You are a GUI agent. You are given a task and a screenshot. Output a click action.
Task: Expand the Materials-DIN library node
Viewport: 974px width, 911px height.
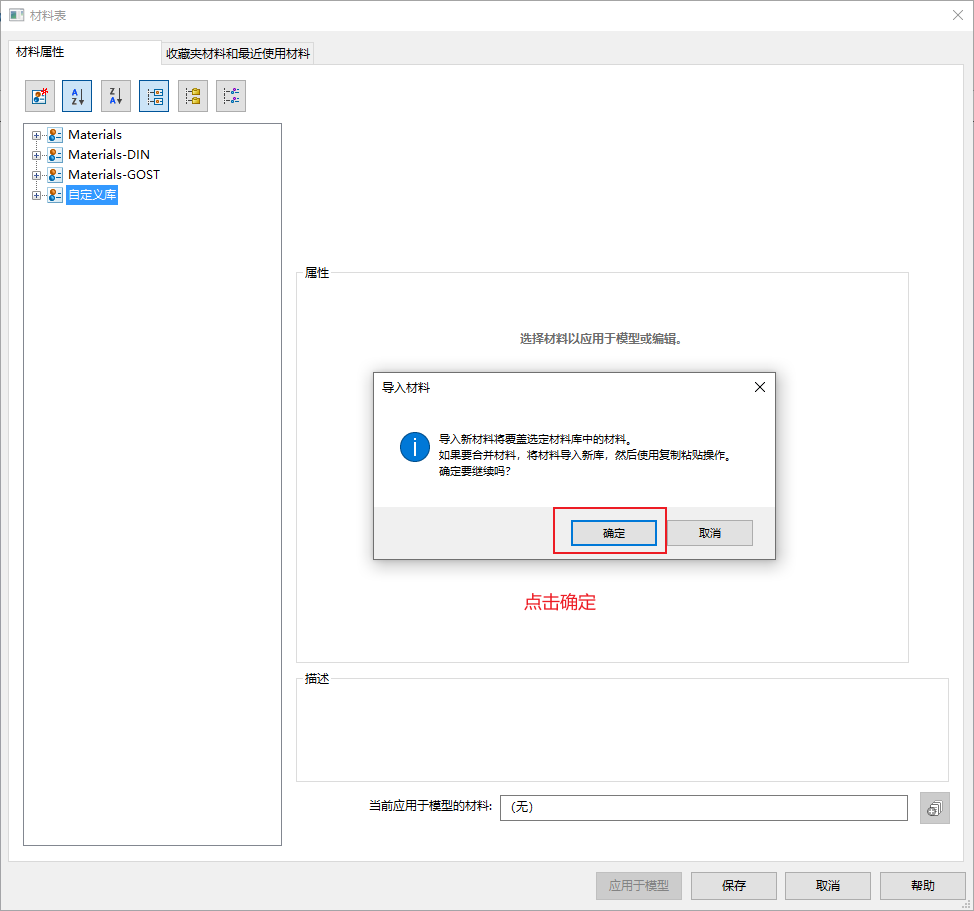click(x=36, y=155)
